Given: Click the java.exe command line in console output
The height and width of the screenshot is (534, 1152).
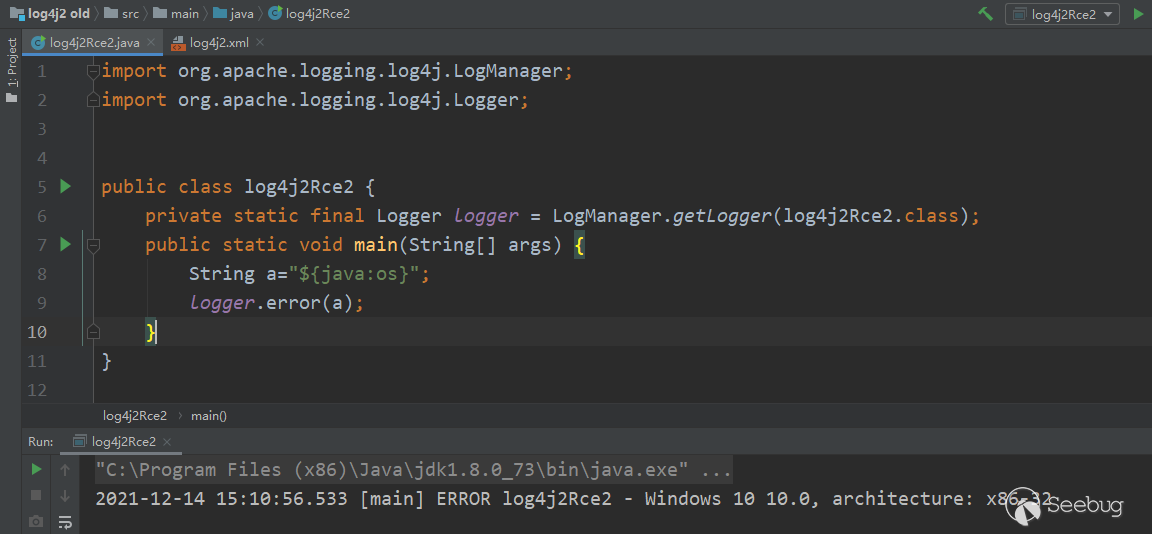Looking at the screenshot, I should click(x=414, y=470).
